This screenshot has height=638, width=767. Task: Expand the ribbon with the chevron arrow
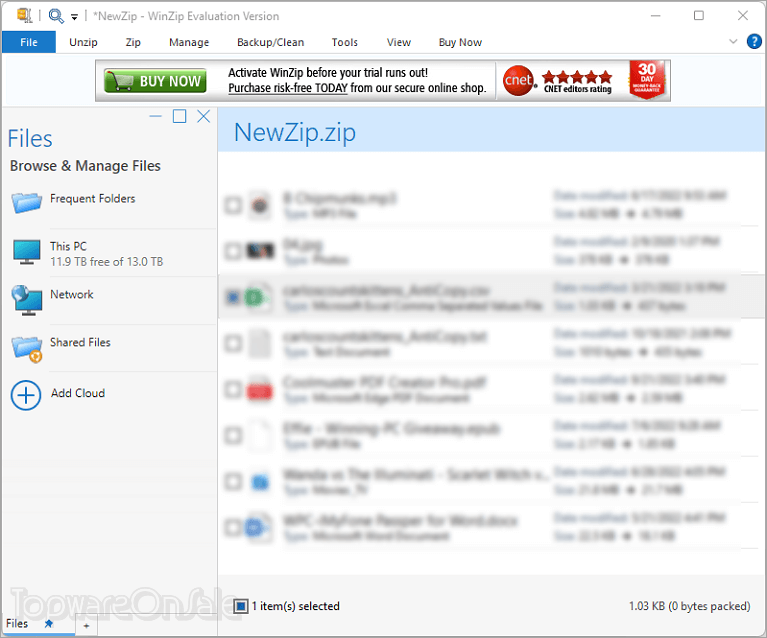[733, 42]
